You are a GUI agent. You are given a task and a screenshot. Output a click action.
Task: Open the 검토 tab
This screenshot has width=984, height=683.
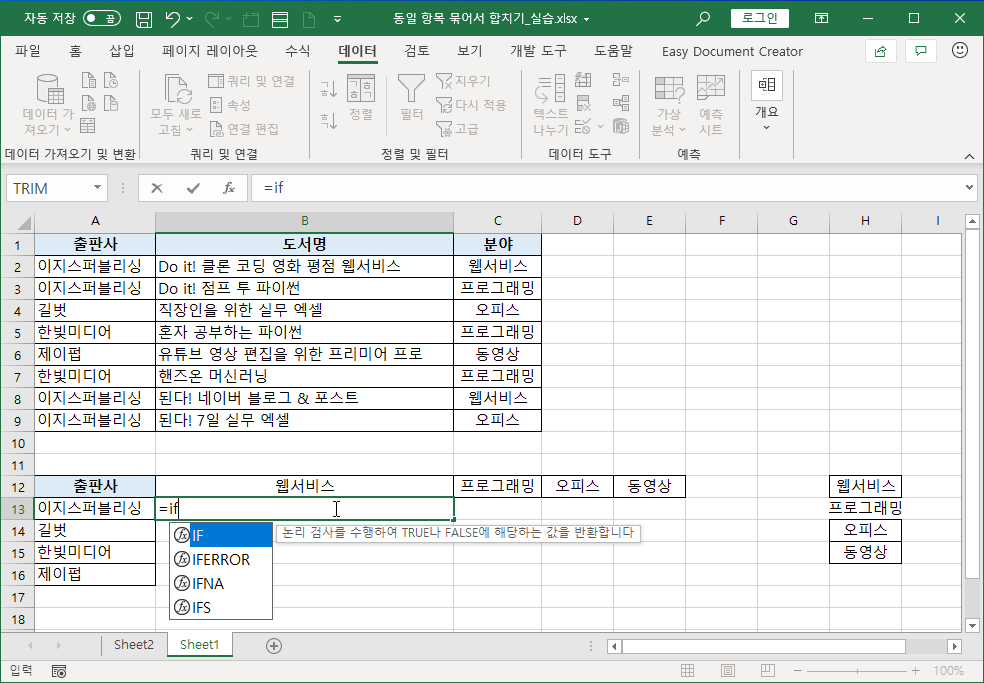click(417, 51)
